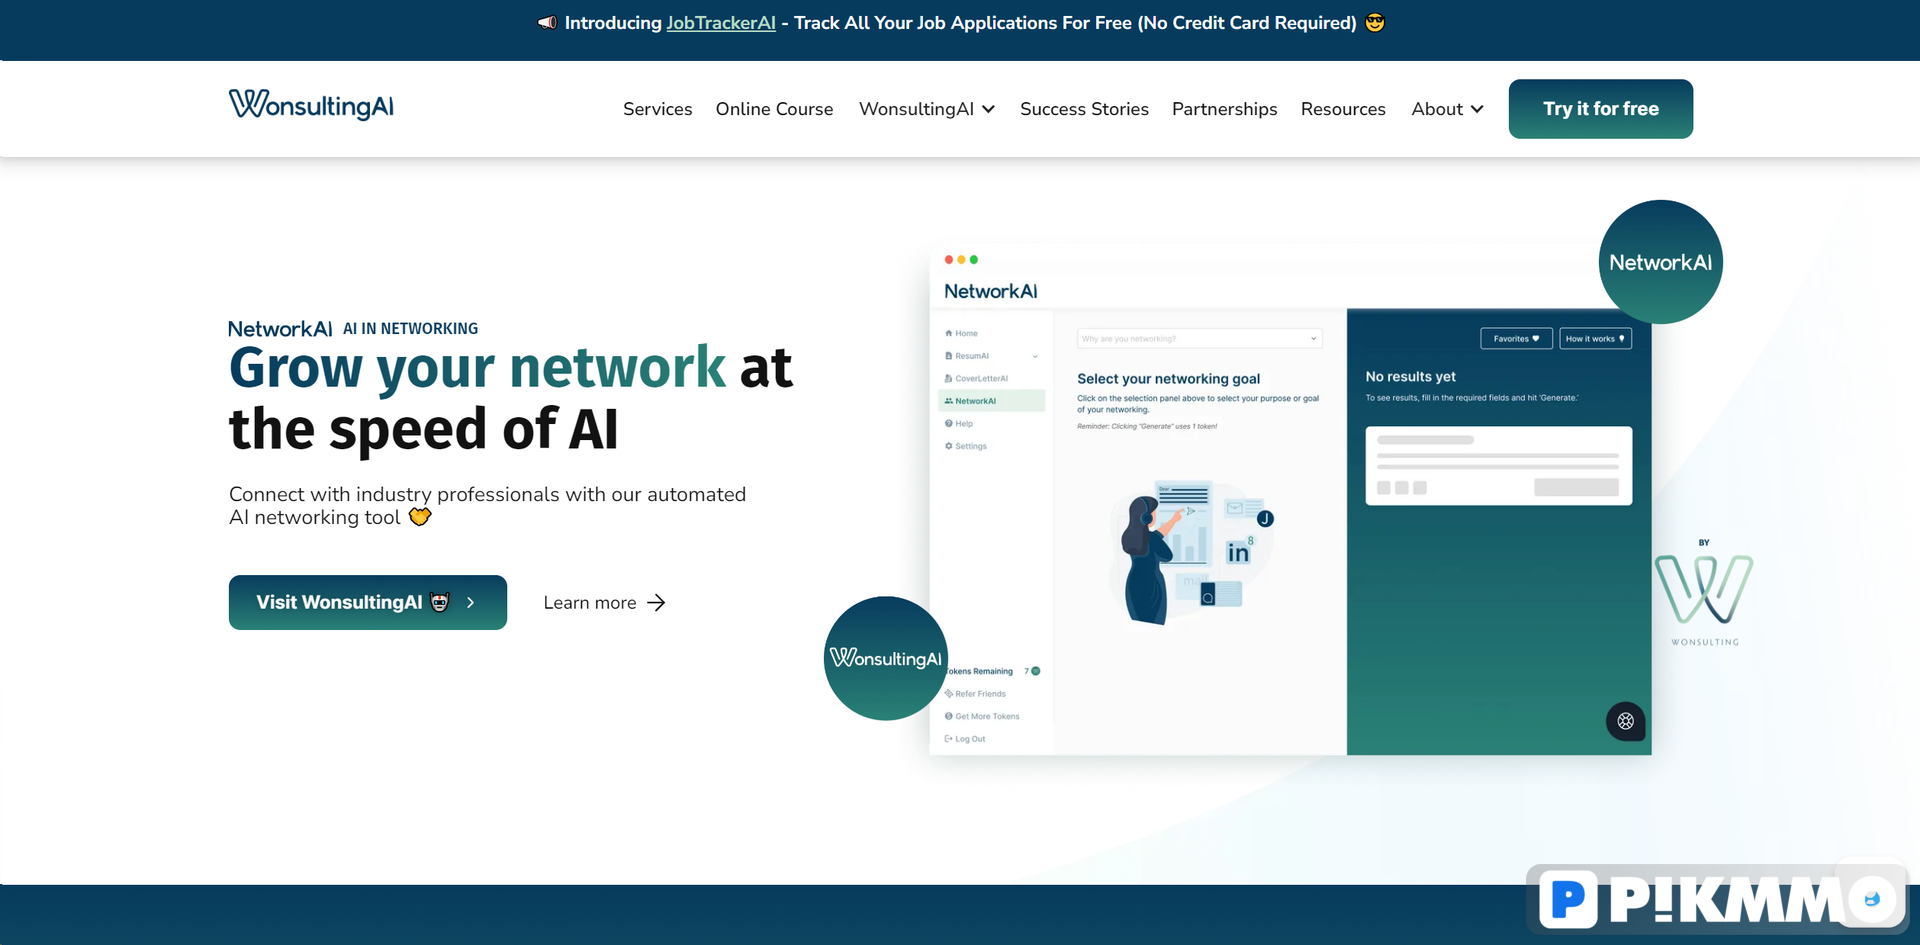Click the placeholder result card
The height and width of the screenshot is (945, 1920).
pos(1498,466)
